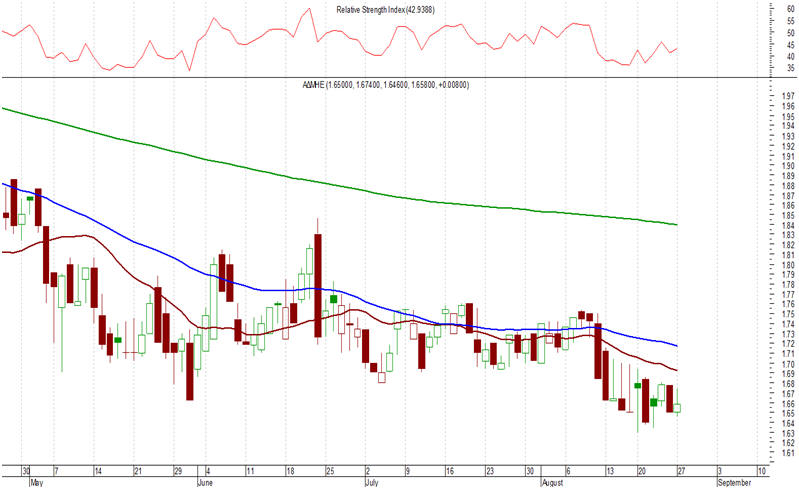This screenshot has height=489, width=799.
Task: Click the Relative Strength Index (42.9388) title
Action: (385, 10)
